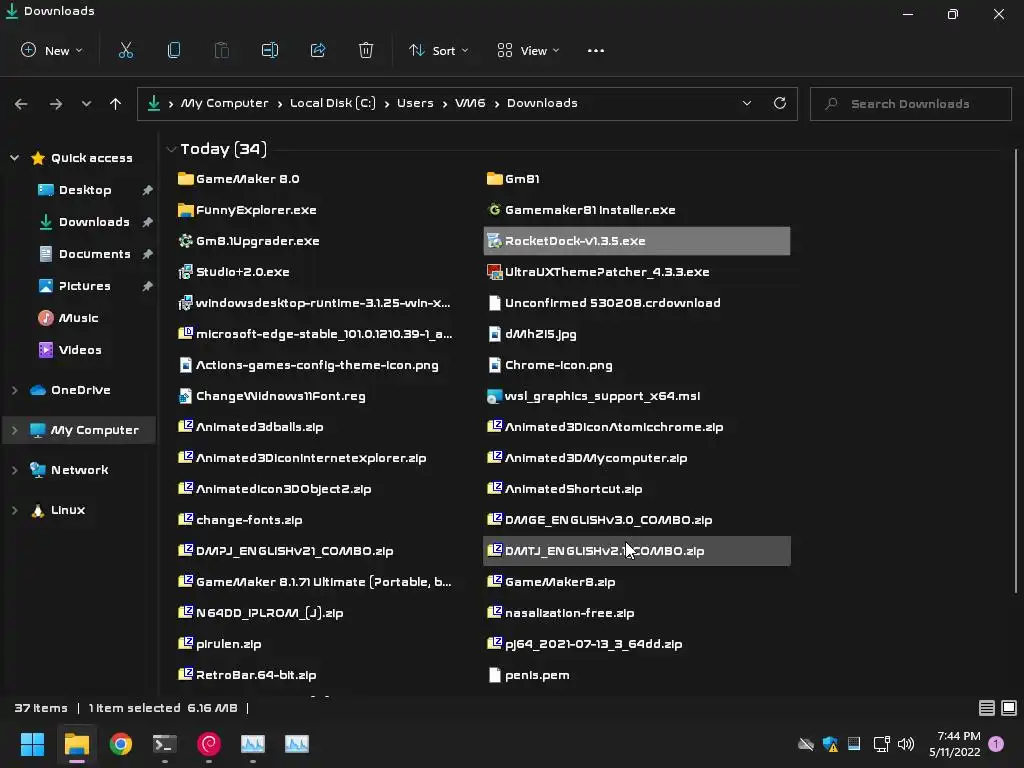The height and width of the screenshot is (768, 1024).
Task: Open recent locations chevron dropdown
Action: [x=86, y=104]
